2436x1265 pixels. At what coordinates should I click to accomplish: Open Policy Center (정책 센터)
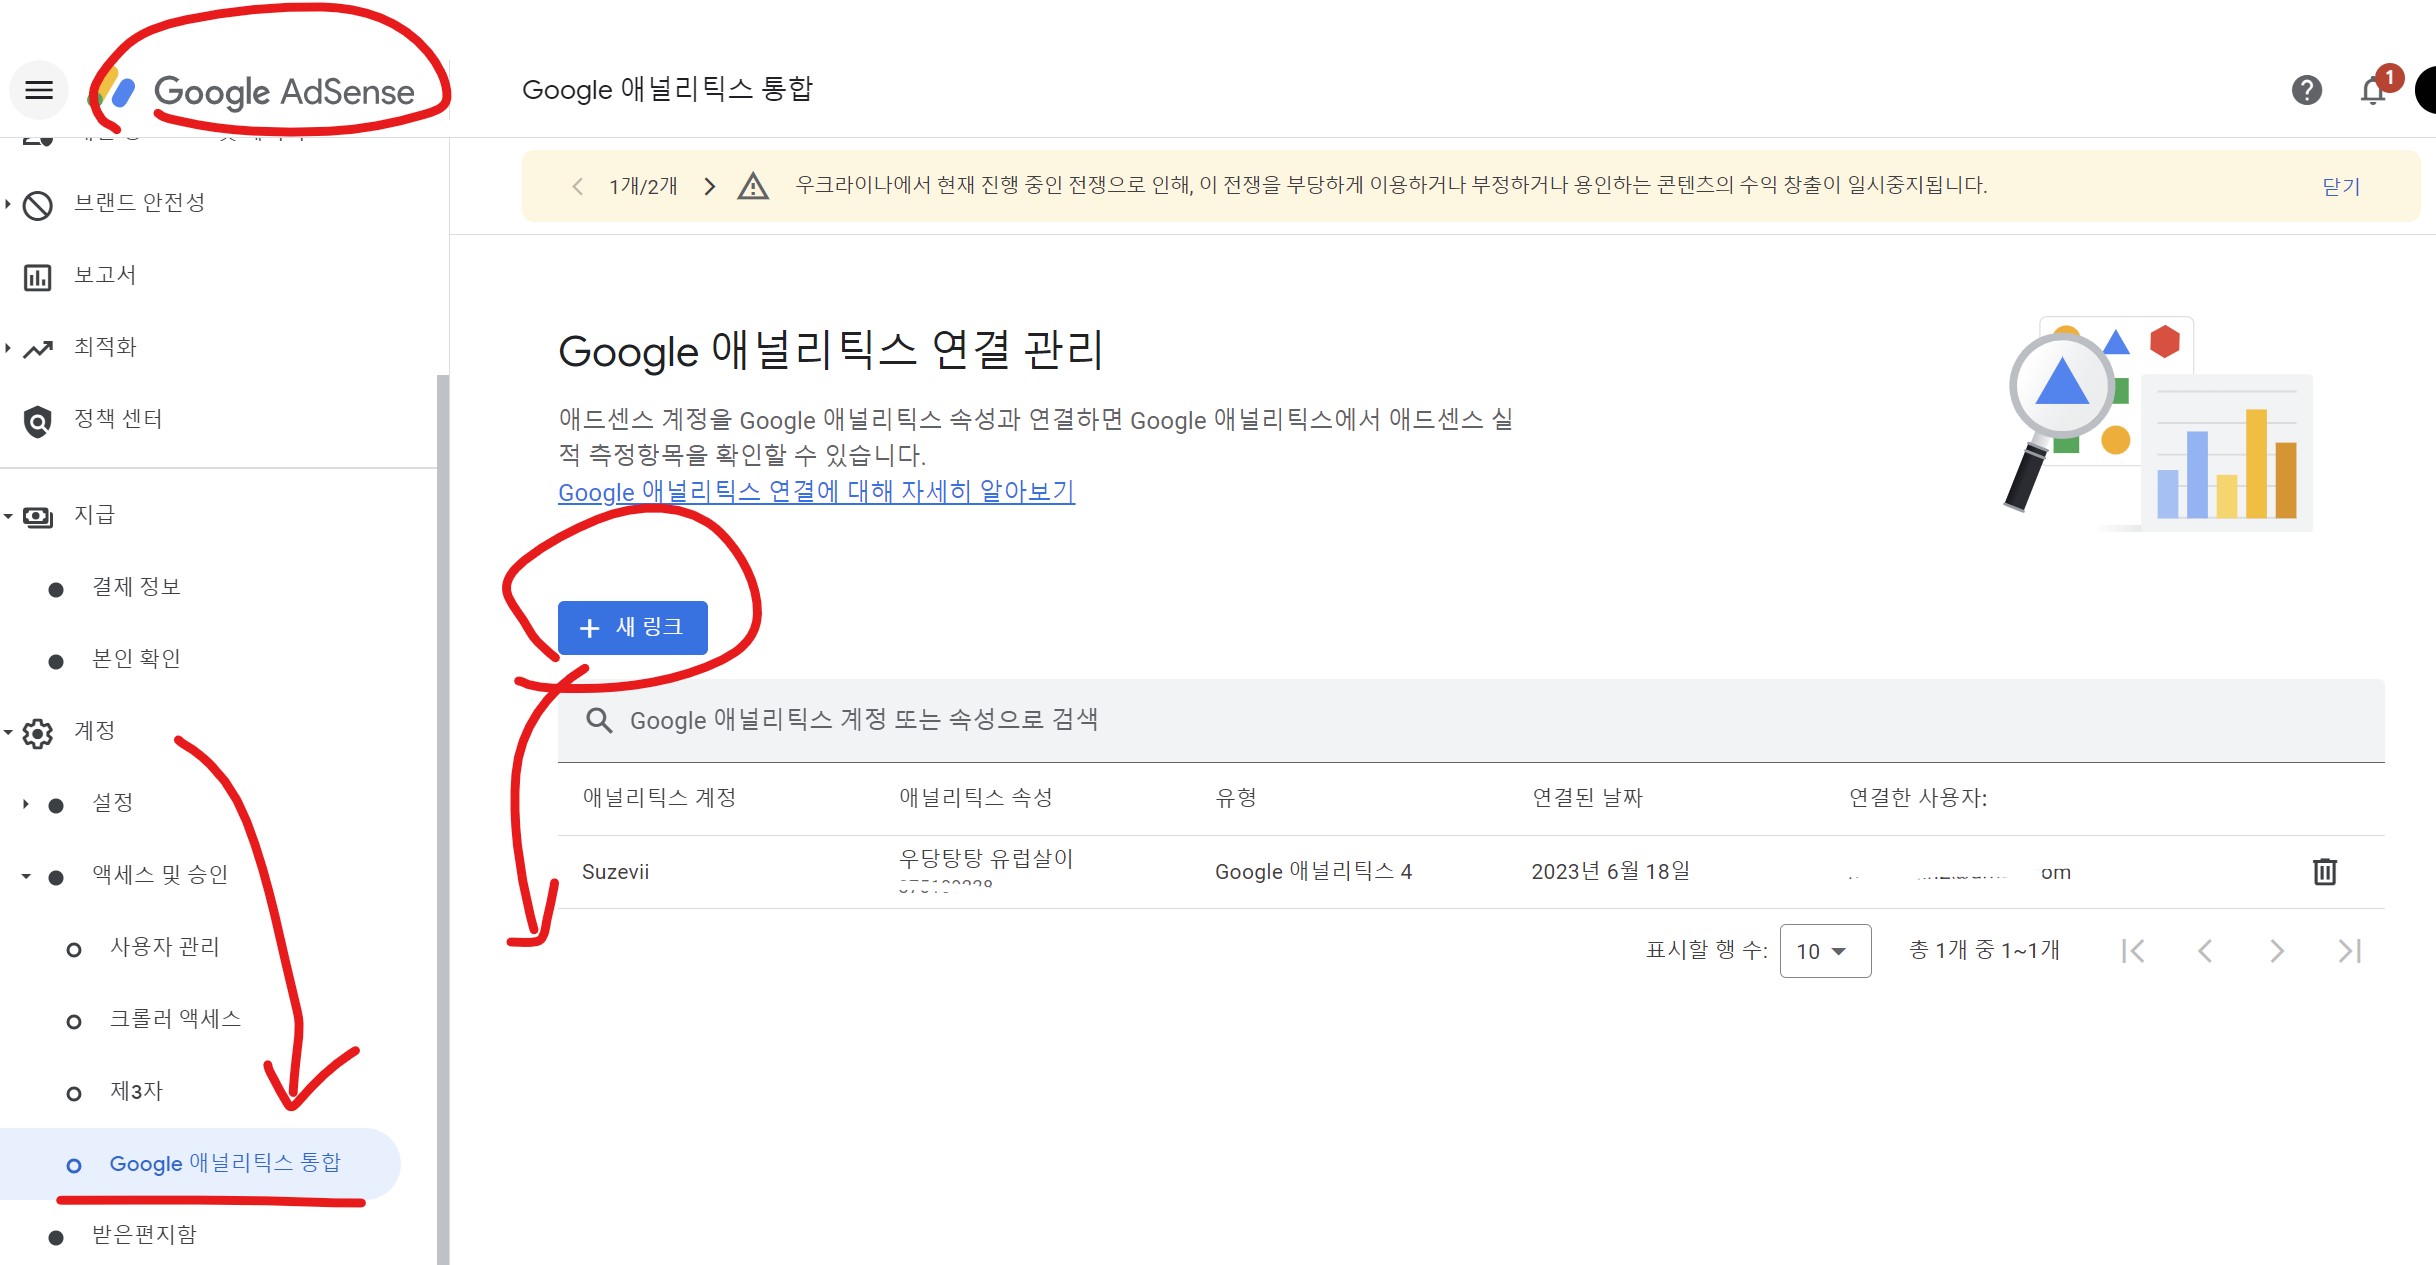click(118, 419)
